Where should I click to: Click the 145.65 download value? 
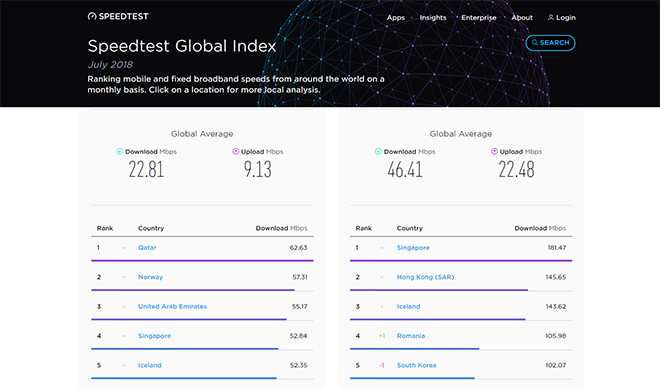coord(556,277)
